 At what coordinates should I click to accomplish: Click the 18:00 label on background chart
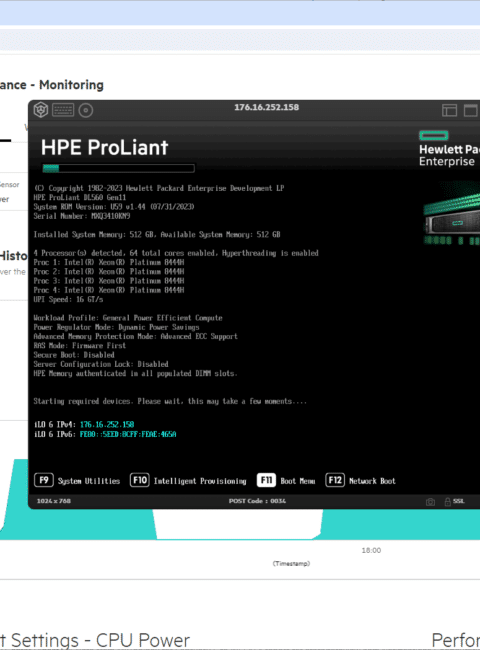coord(371,551)
